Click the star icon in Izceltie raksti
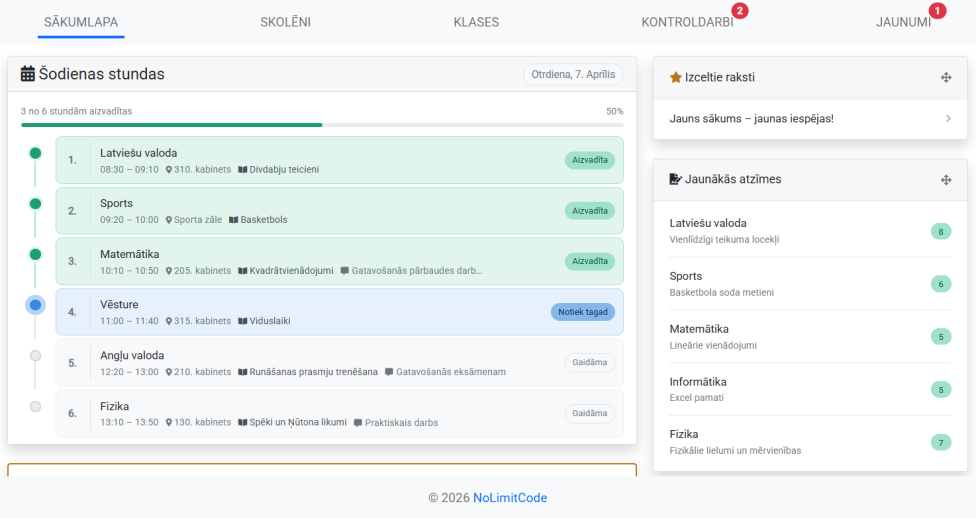 (x=675, y=77)
